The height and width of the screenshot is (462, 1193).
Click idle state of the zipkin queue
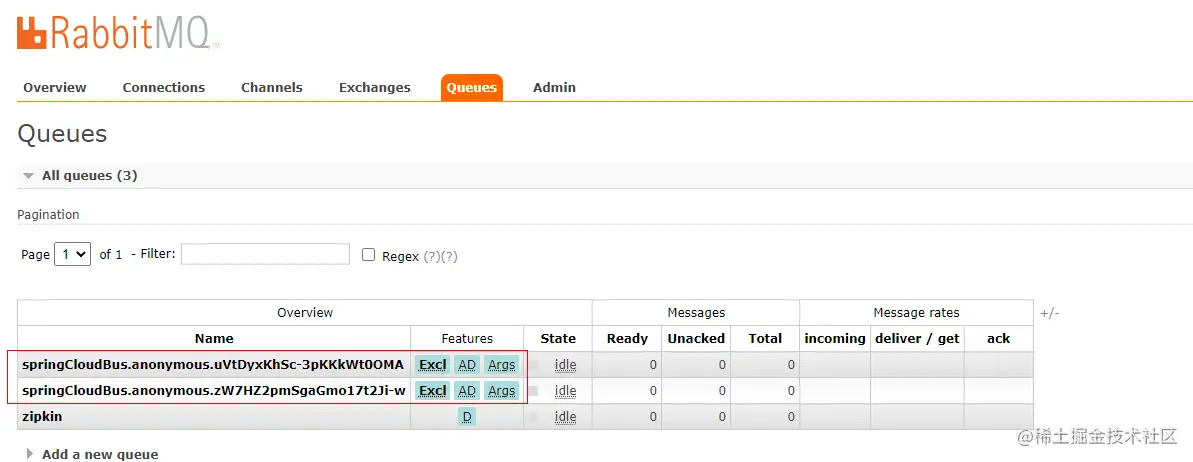565,417
